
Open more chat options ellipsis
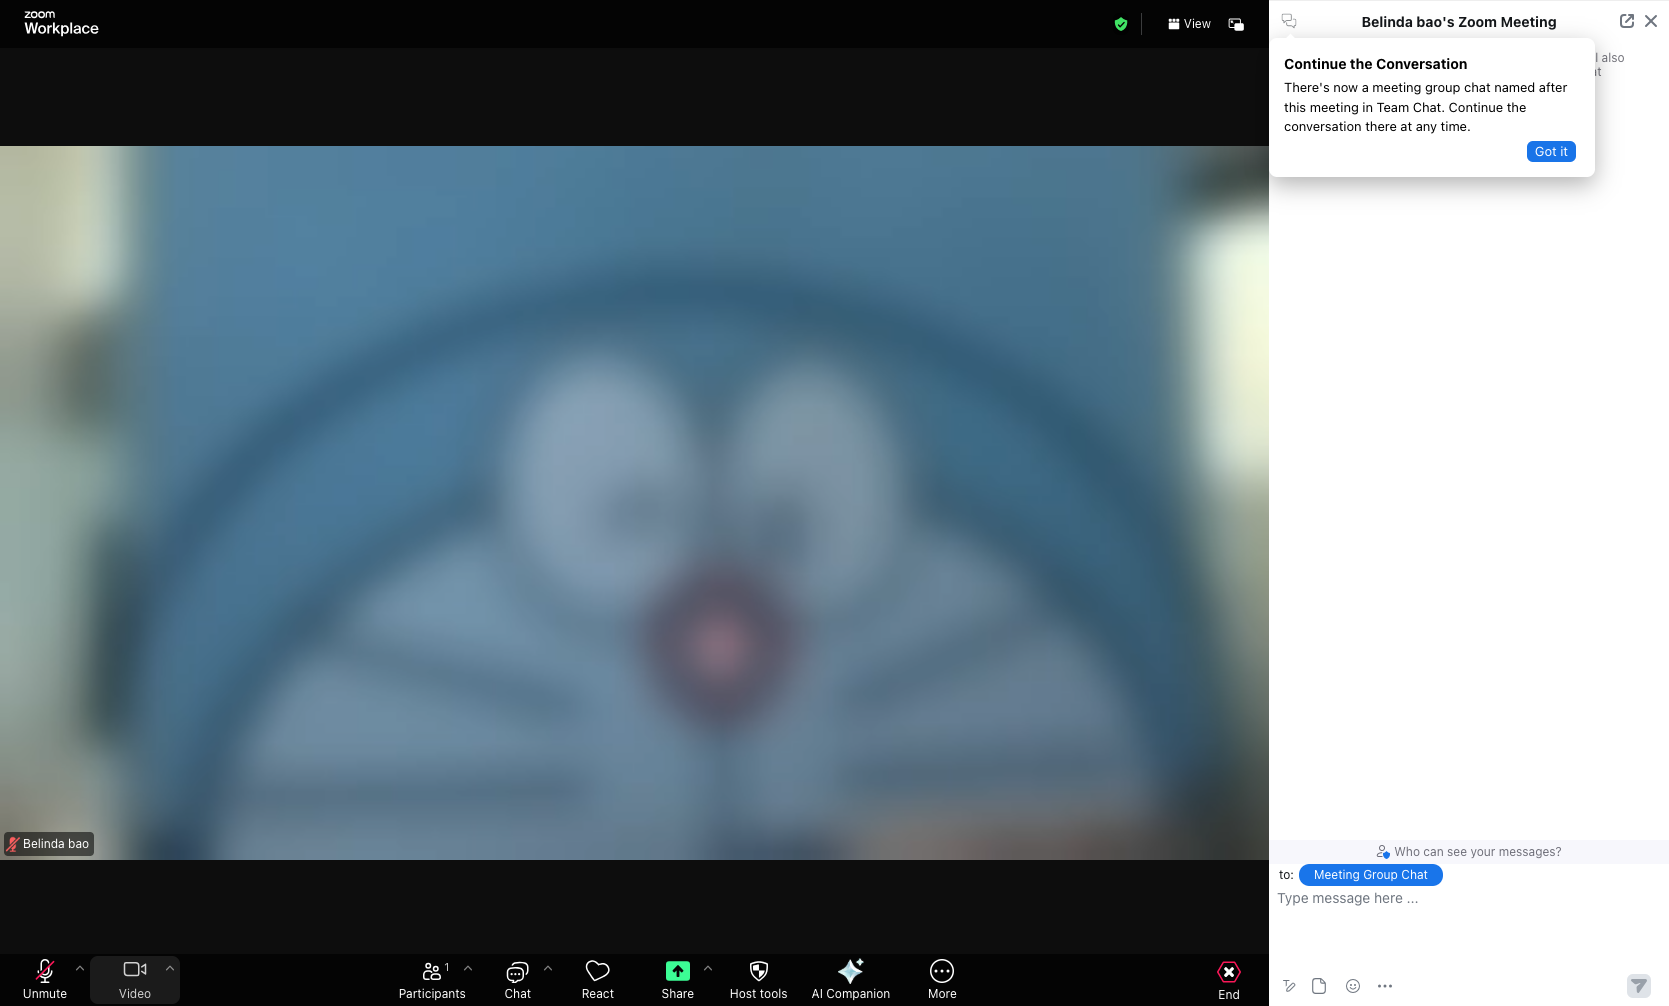tap(1385, 986)
